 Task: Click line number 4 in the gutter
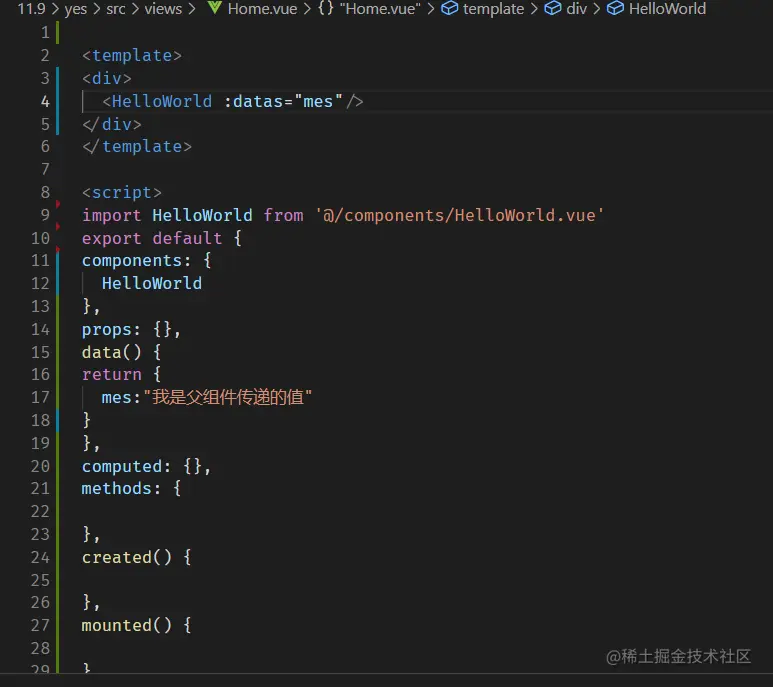pyautogui.click(x=45, y=102)
